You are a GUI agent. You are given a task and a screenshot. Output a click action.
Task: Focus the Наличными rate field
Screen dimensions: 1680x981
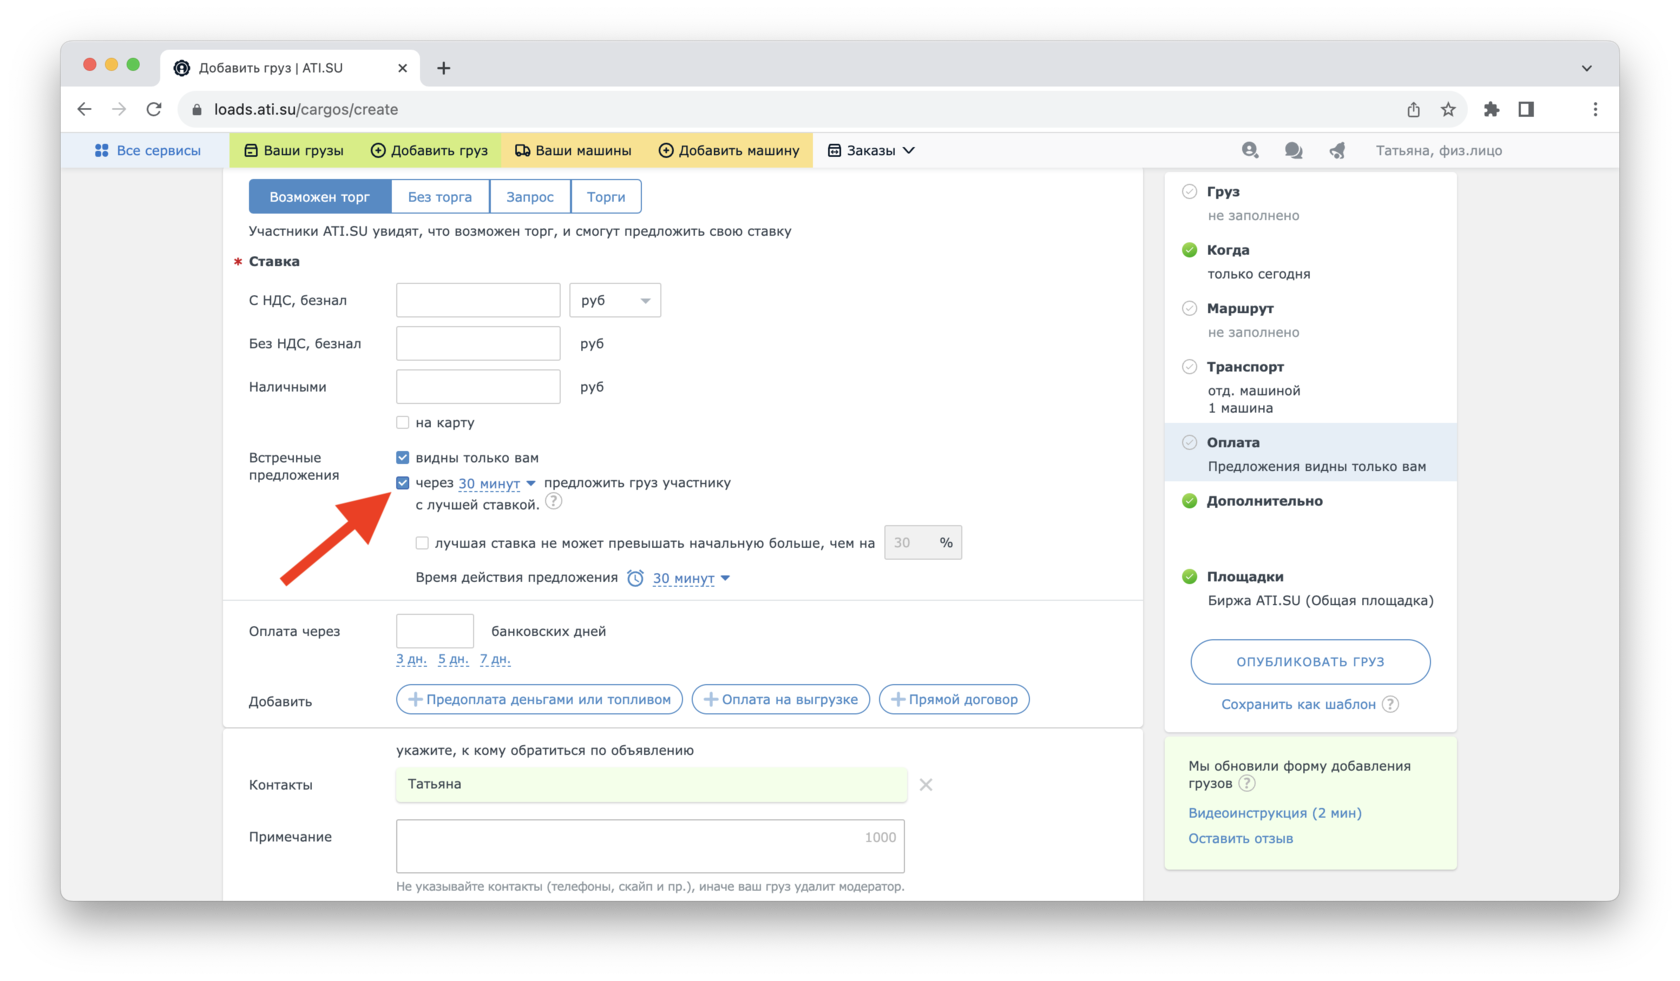(x=478, y=386)
